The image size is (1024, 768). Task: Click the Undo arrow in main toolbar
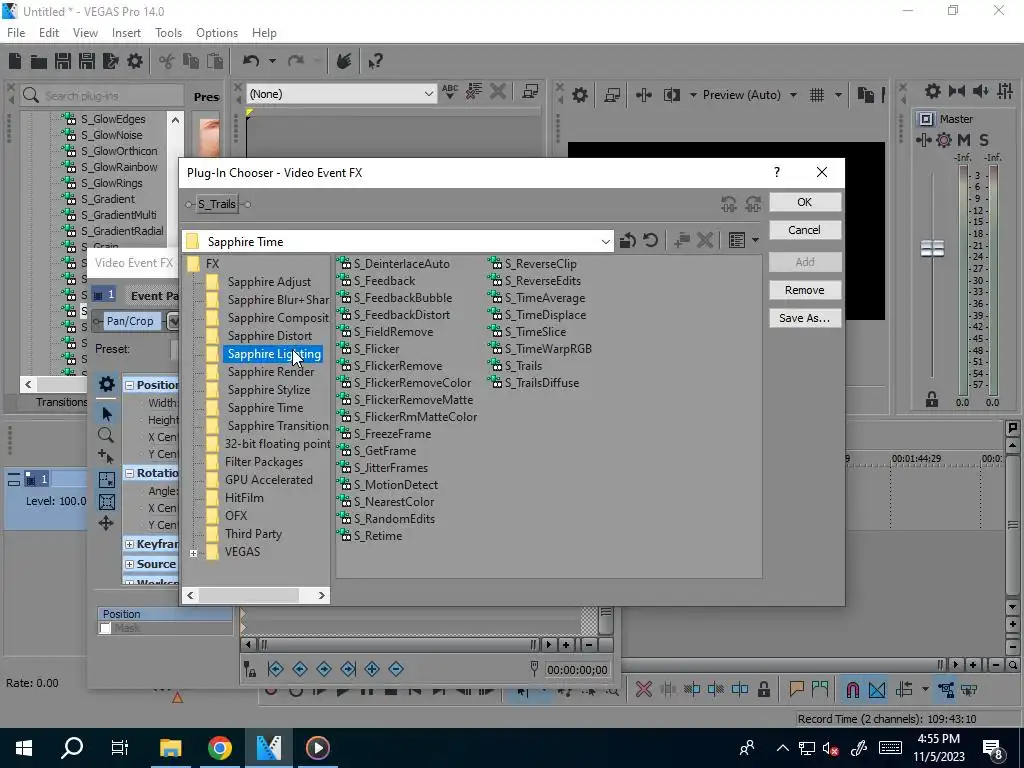click(251, 61)
